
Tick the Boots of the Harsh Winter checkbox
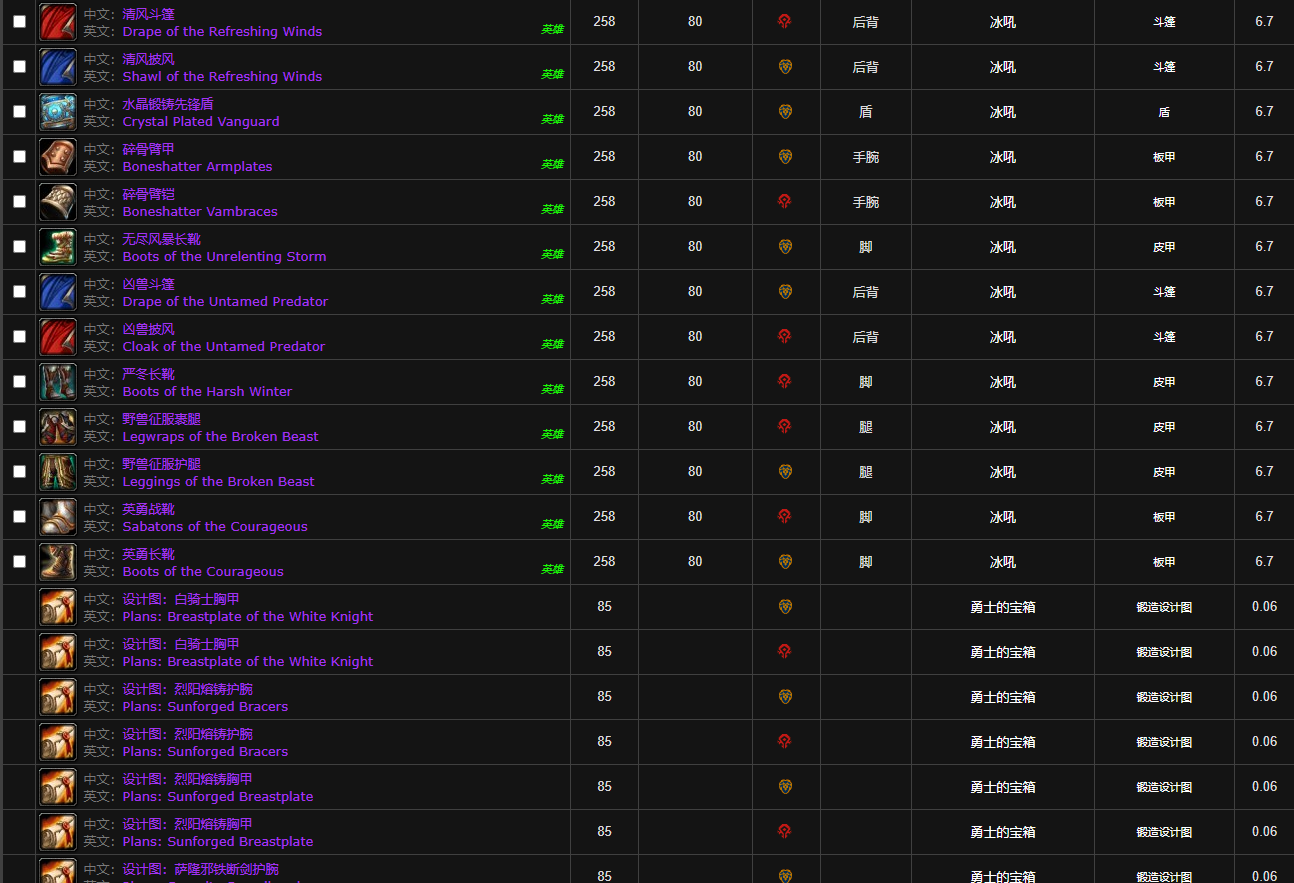19,382
